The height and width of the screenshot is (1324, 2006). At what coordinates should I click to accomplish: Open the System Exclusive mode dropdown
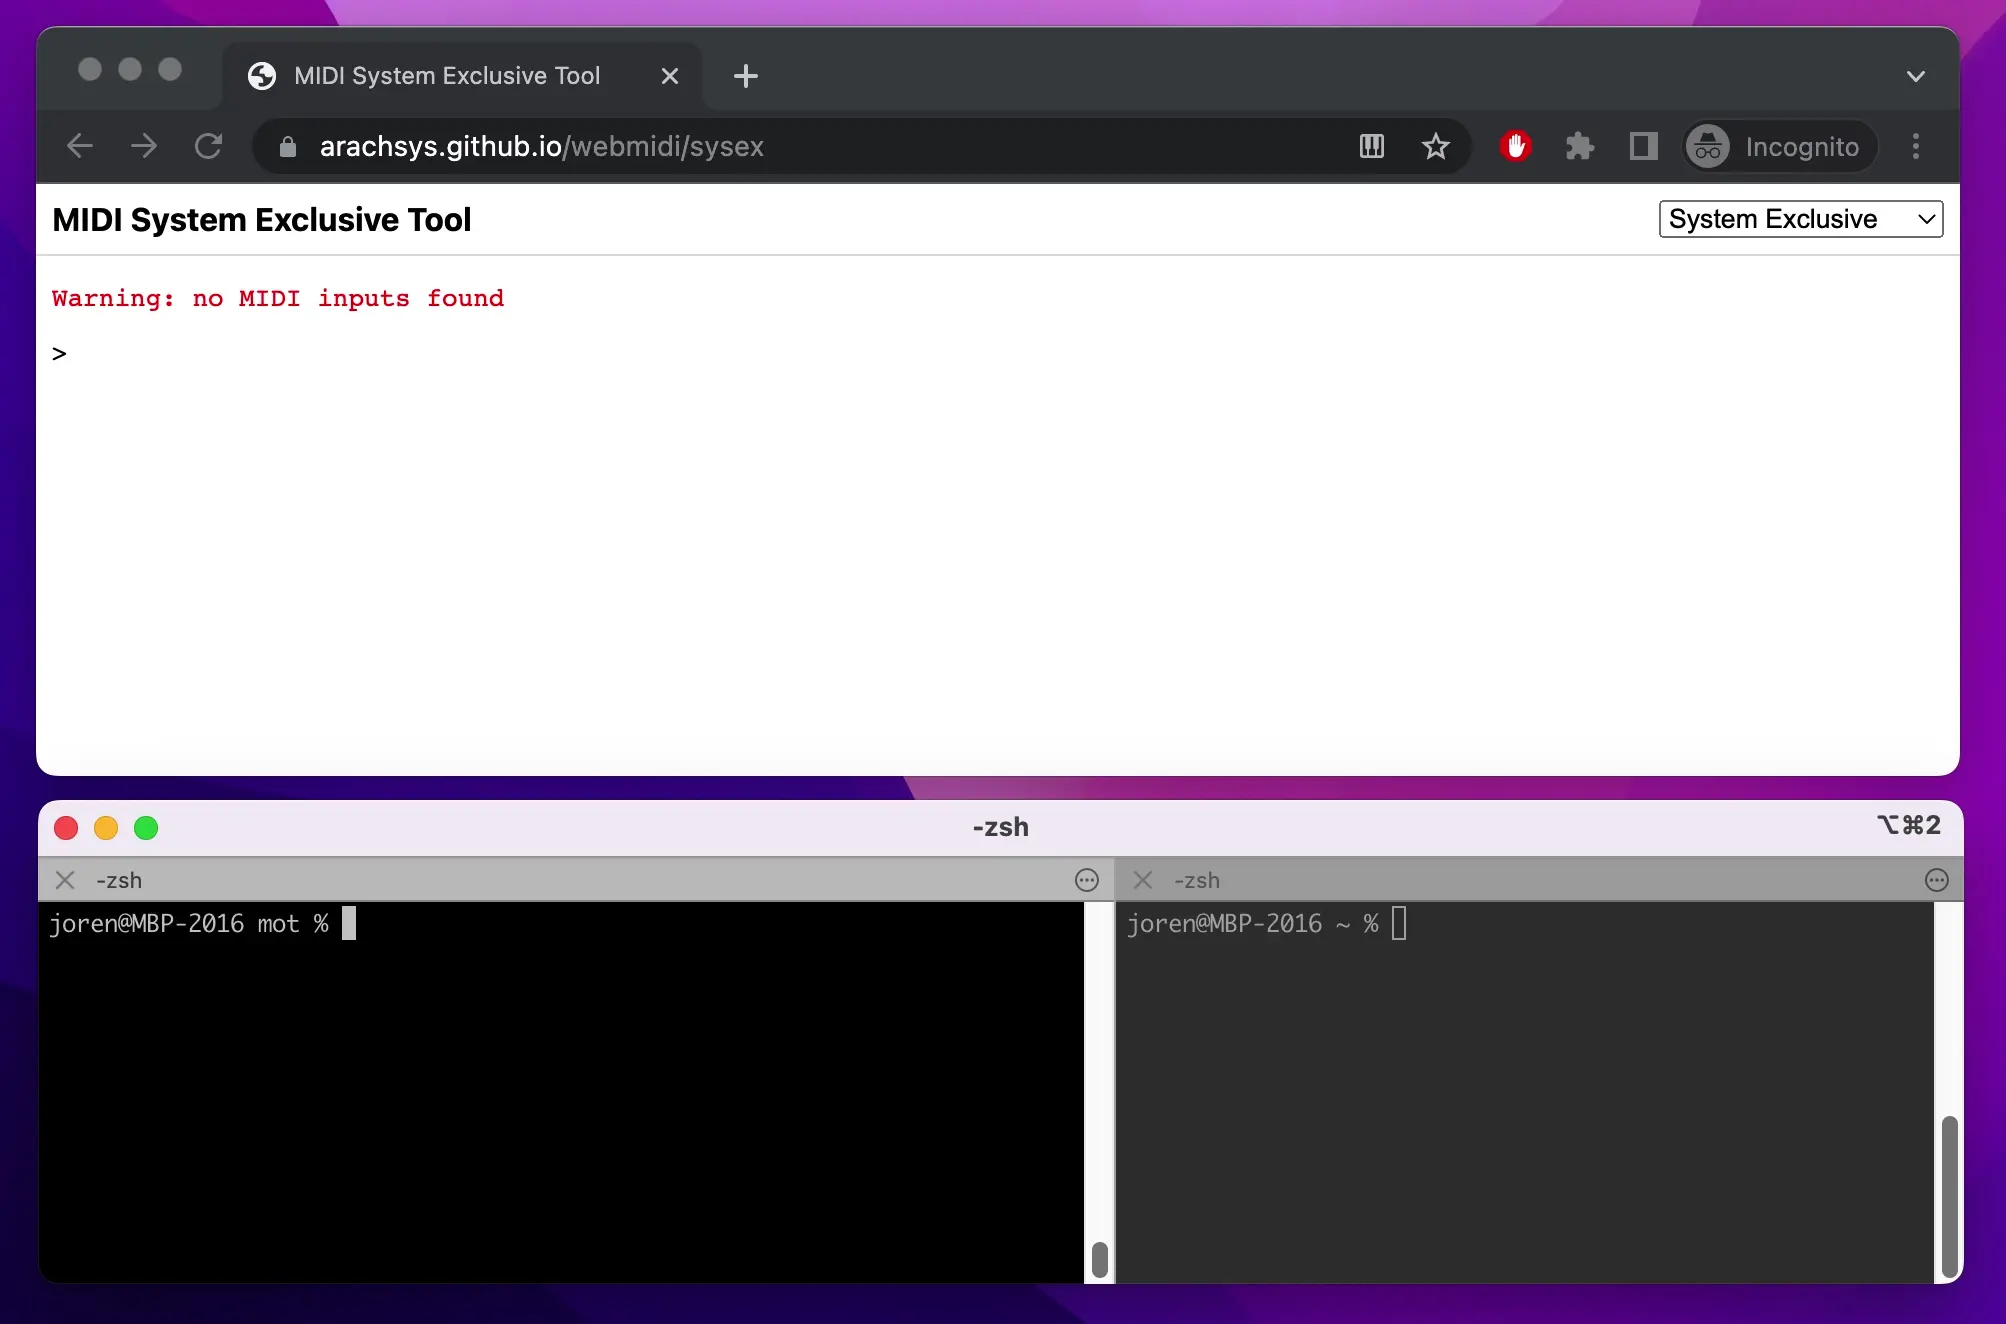pyautogui.click(x=1800, y=219)
